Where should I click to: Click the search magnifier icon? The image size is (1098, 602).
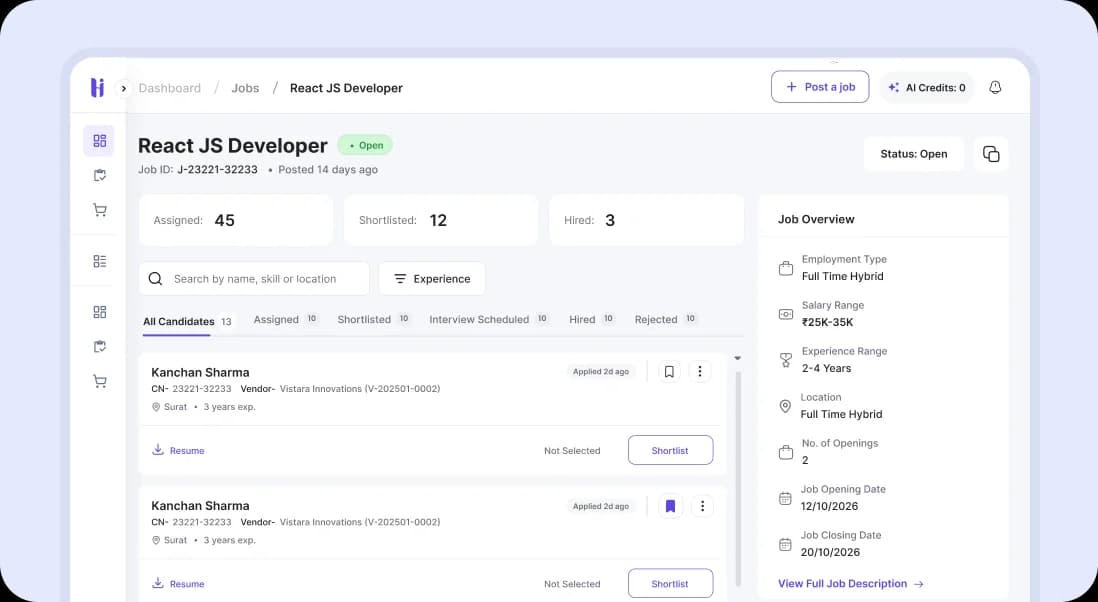155,278
